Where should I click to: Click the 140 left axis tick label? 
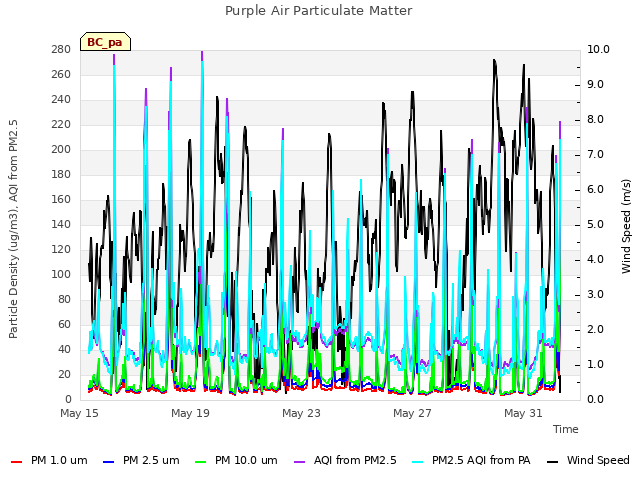point(61,224)
